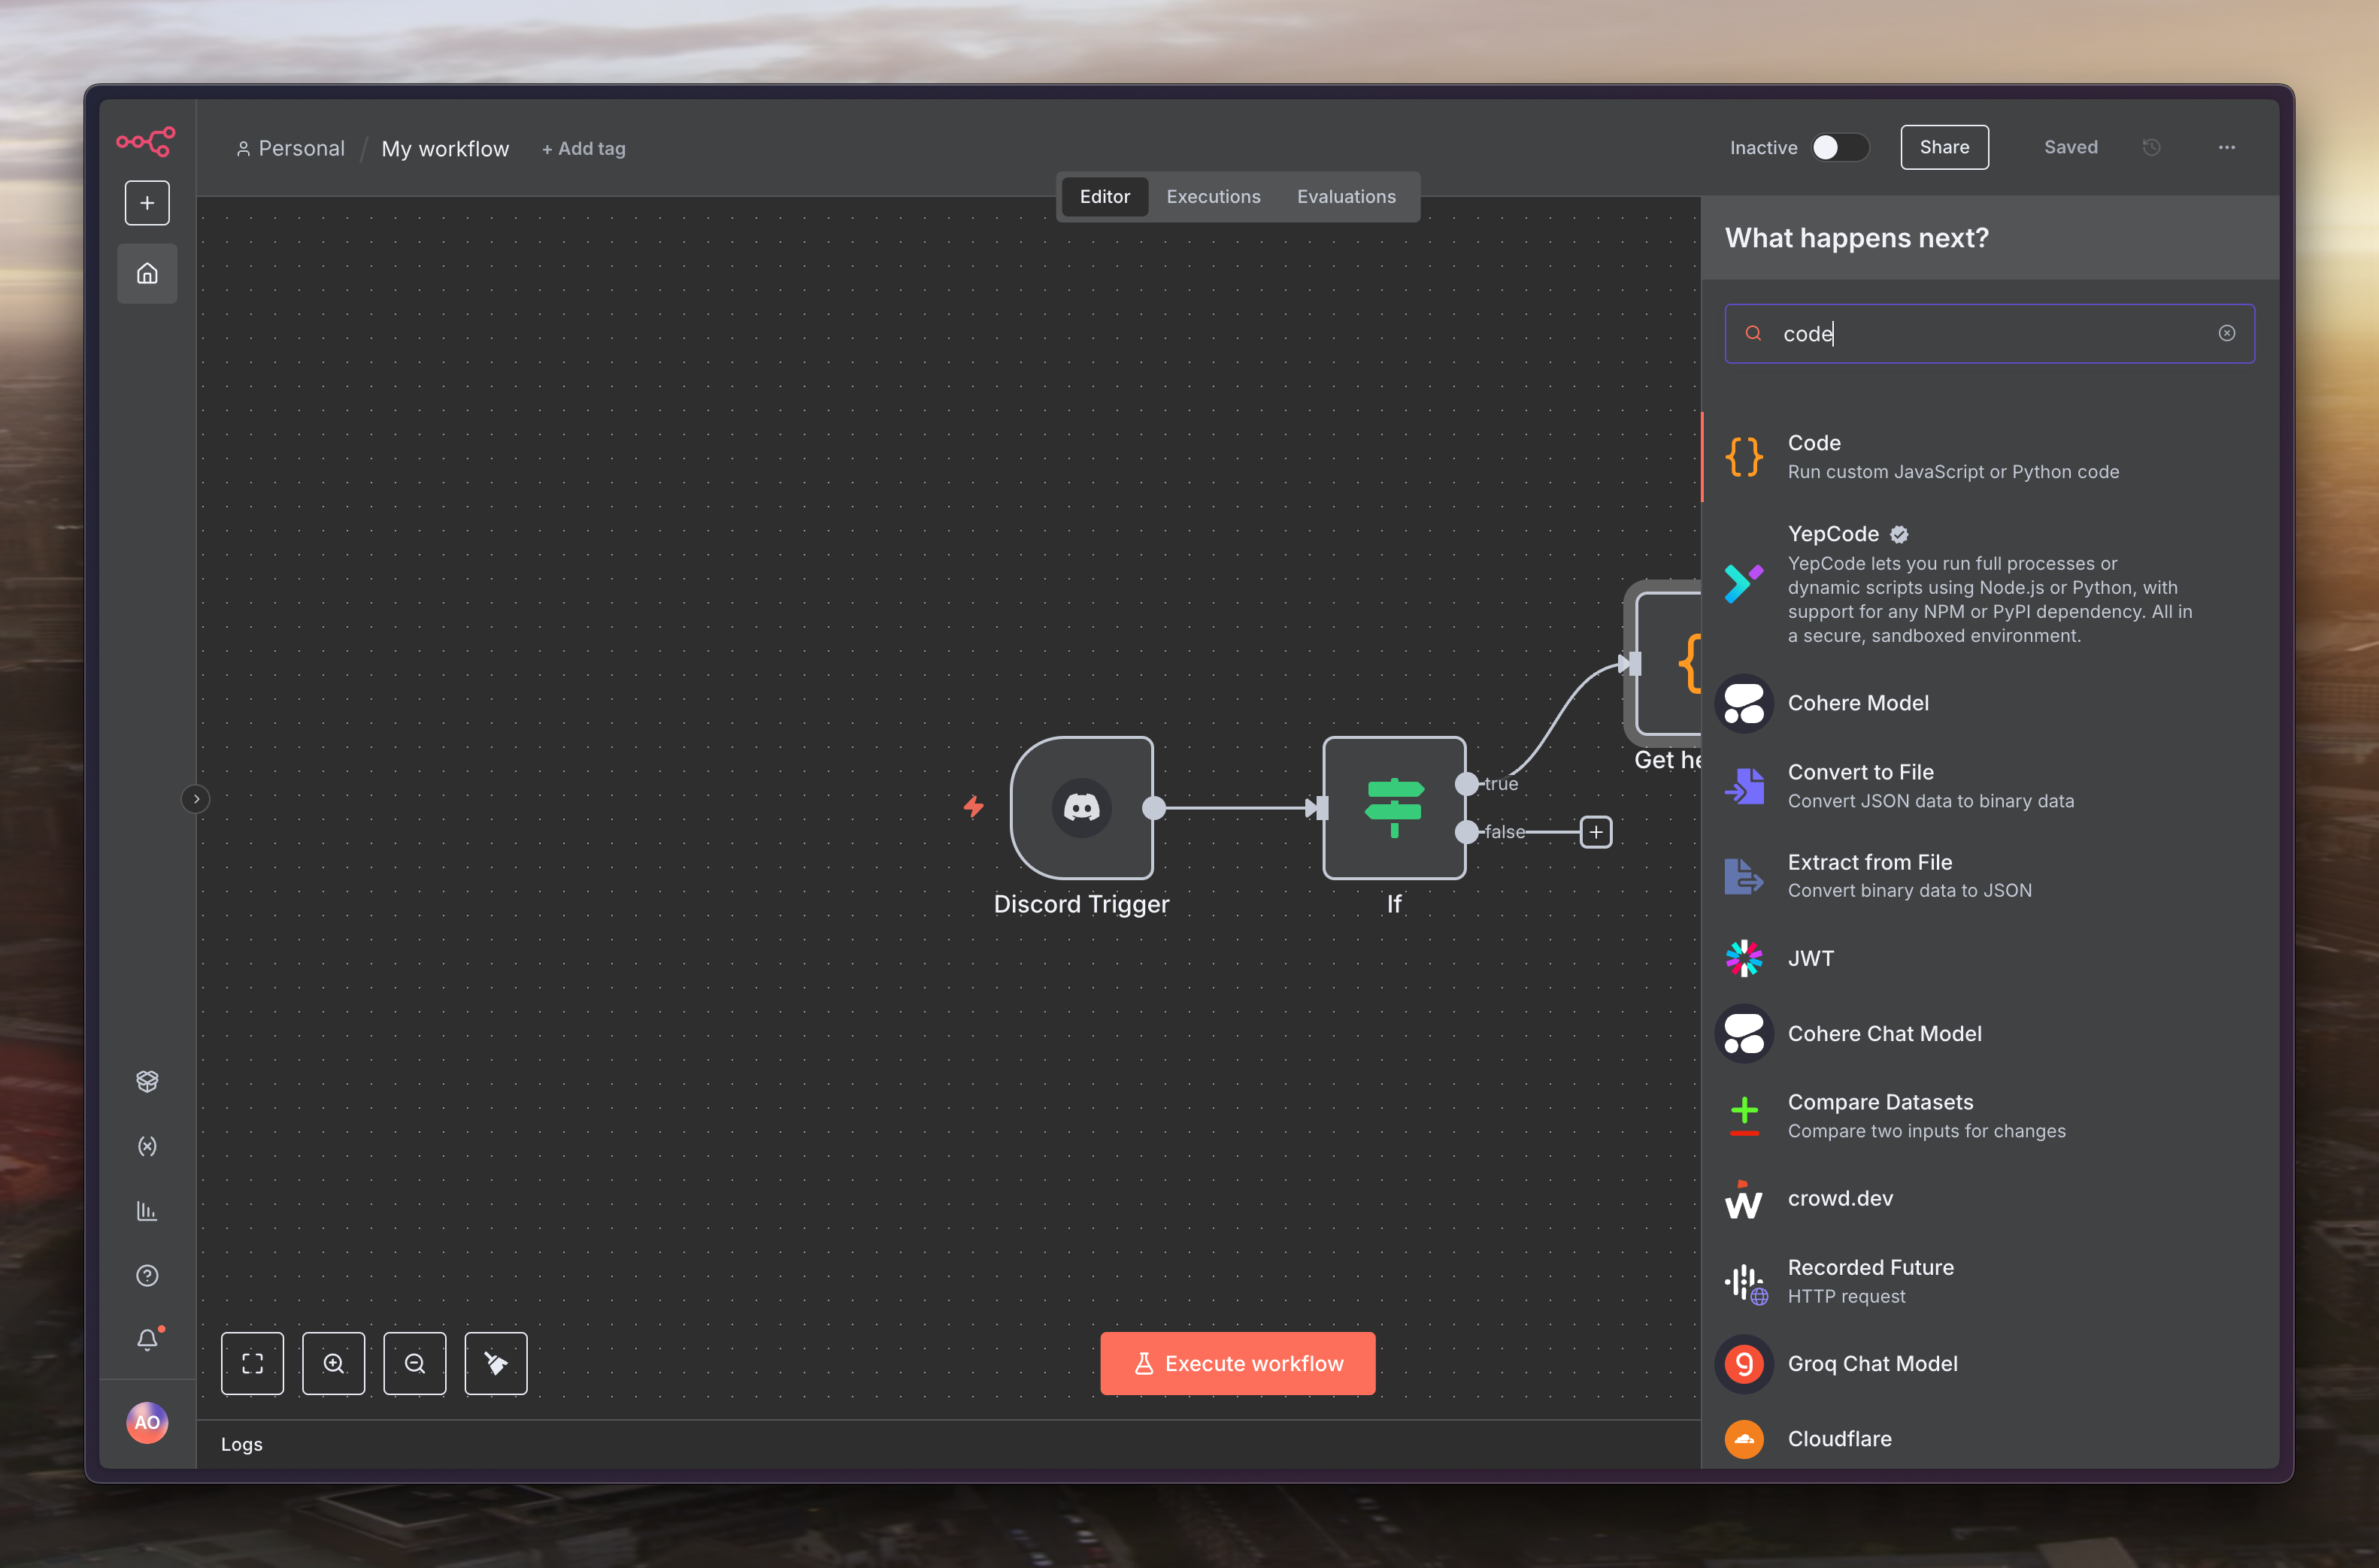Toggle the workflow Inactive switch
This screenshot has height=1568, width=2379.
tap(1839, 147)
